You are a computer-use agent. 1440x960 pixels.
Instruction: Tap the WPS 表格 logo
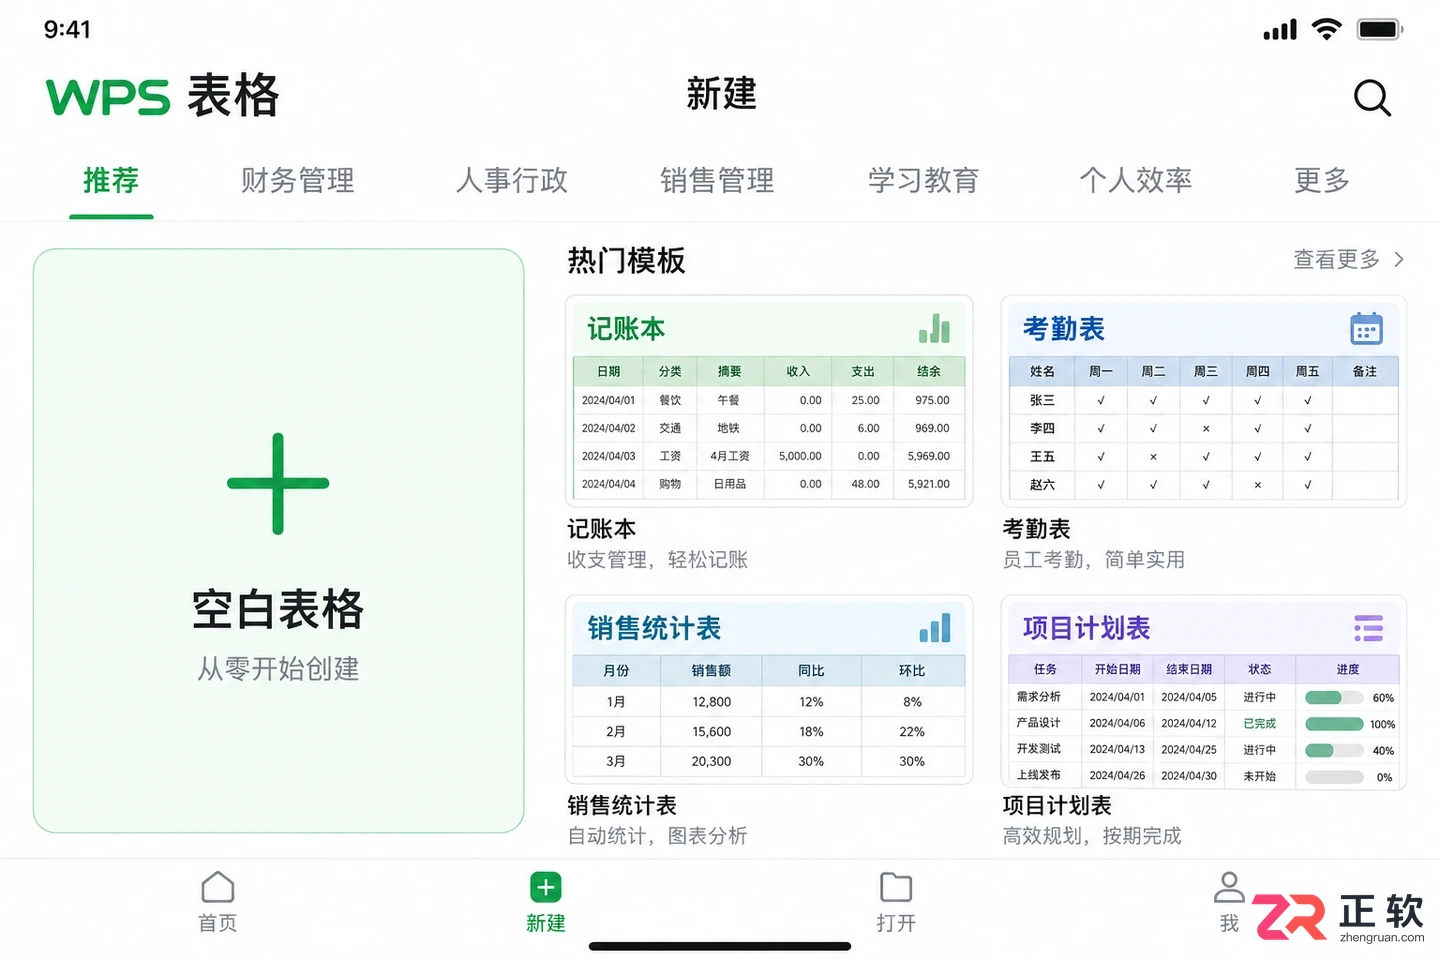(163, 96)
